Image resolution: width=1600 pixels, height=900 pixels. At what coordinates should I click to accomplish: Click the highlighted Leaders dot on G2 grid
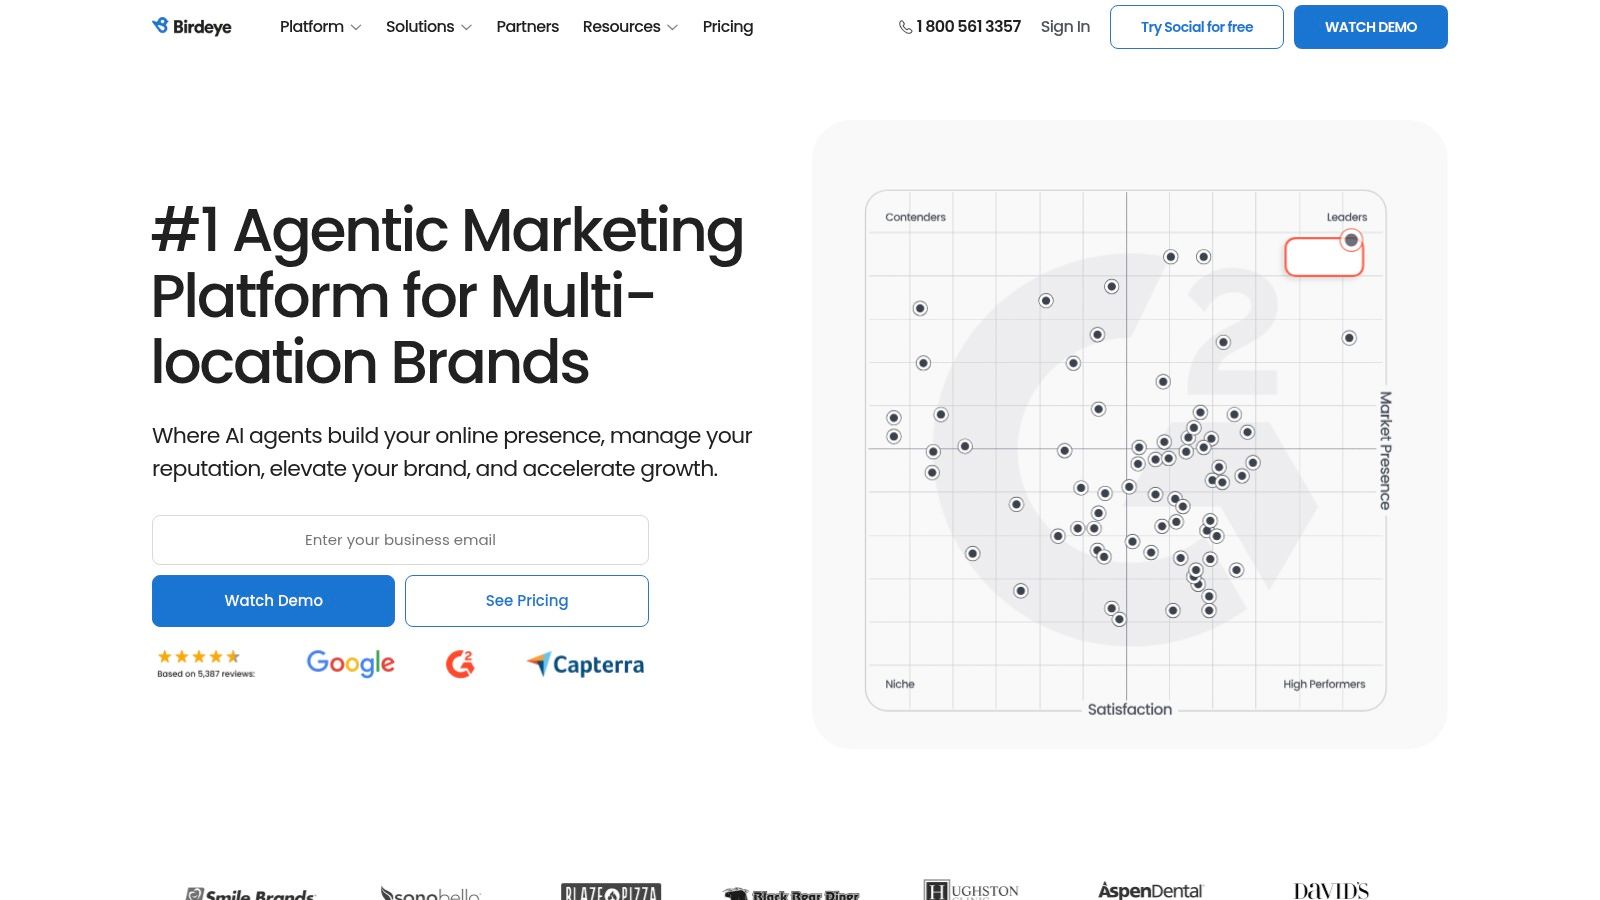1351,240
